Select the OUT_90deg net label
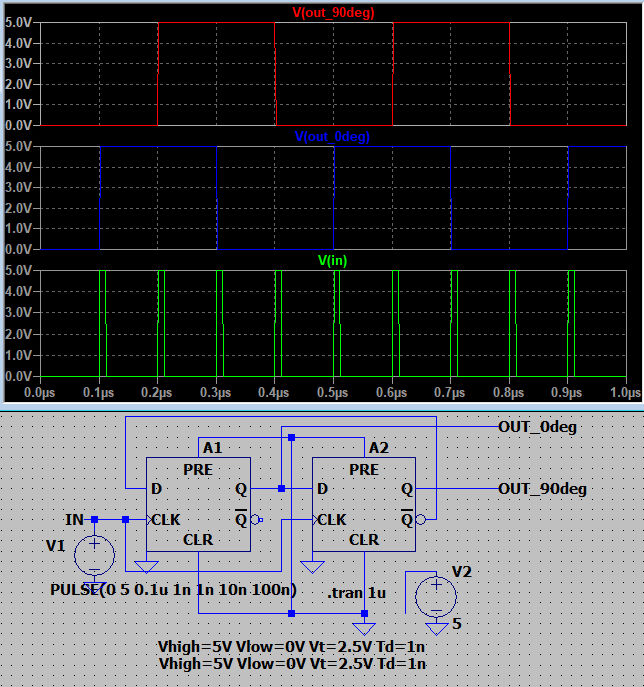 542,489
